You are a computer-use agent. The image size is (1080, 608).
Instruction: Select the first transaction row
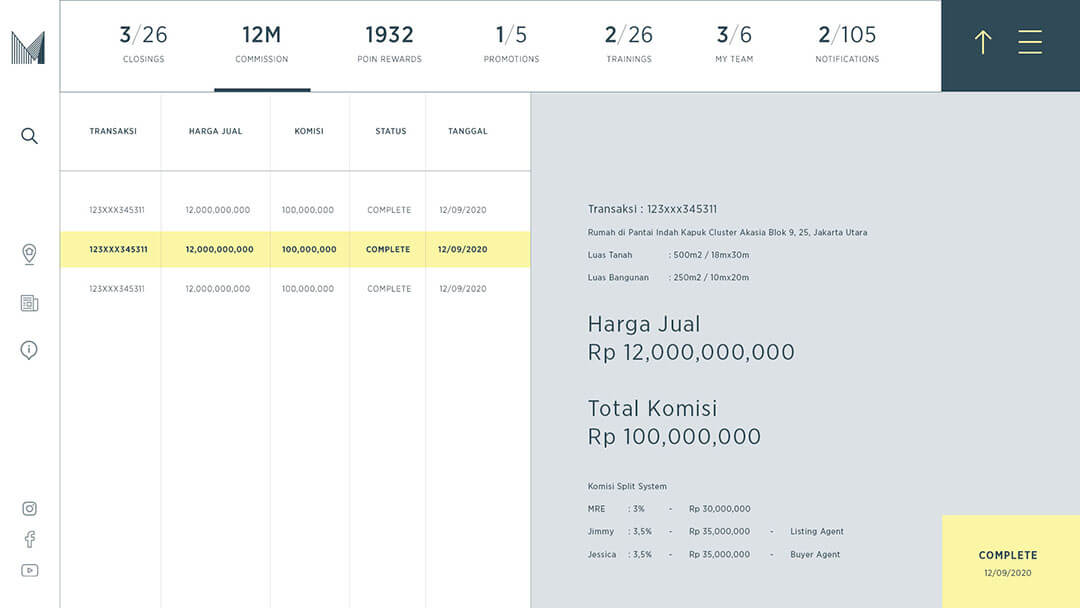[x=295, y=210]
